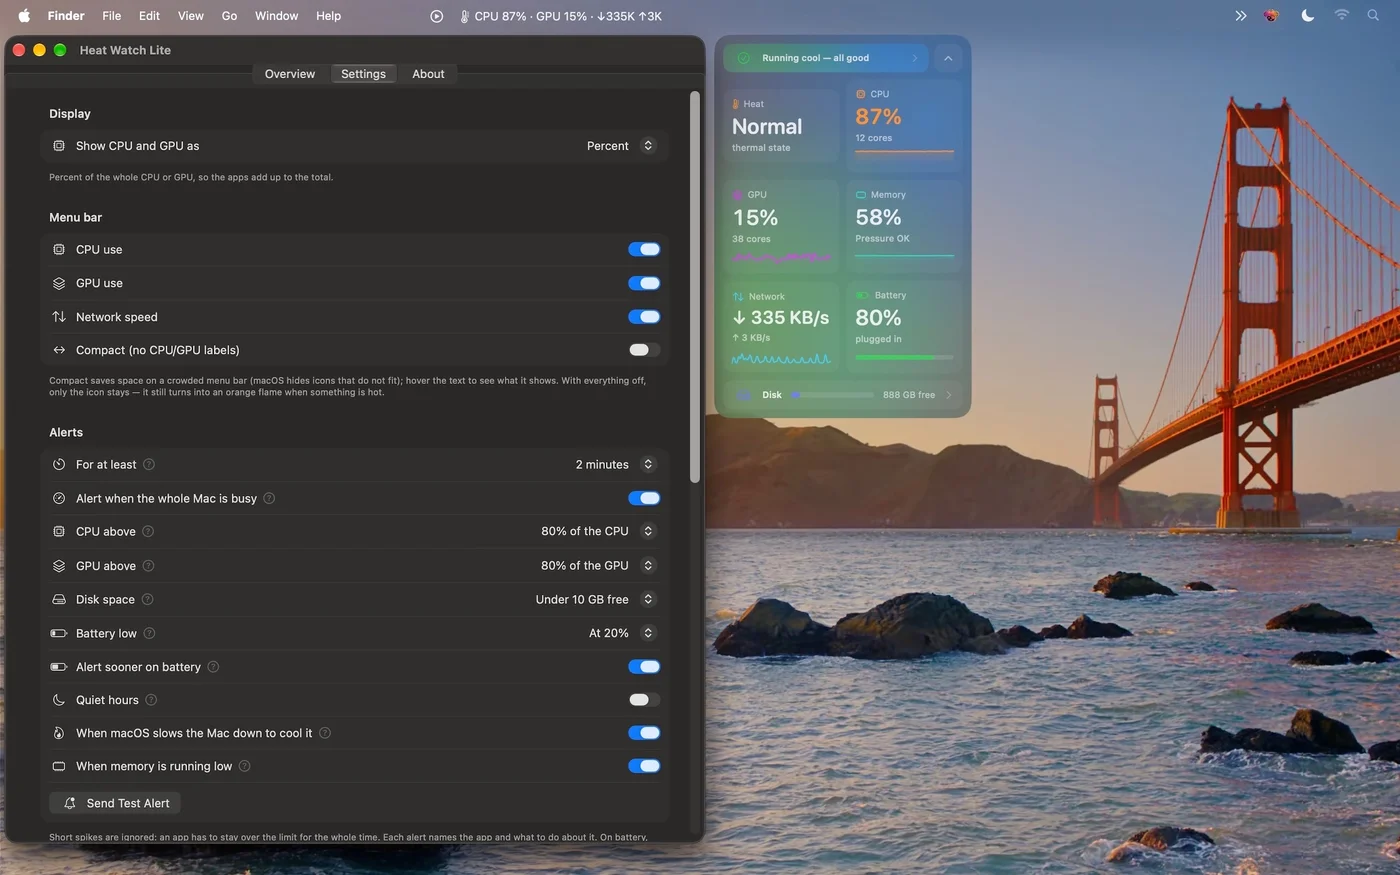Open the About tab
This screenshot has height=875, width=1400.
pyautogui.click(x=428, y=74)
